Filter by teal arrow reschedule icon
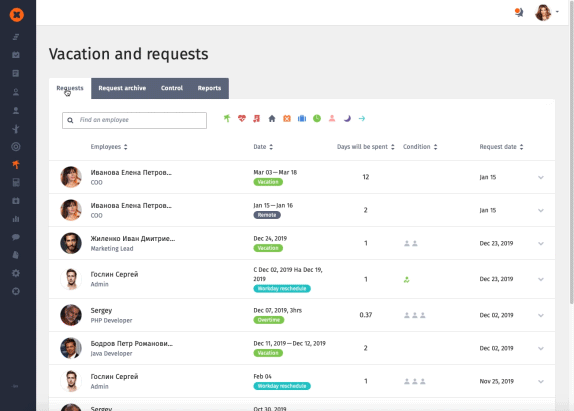This screenshot has height=411, width=574. tap(362, 119)
